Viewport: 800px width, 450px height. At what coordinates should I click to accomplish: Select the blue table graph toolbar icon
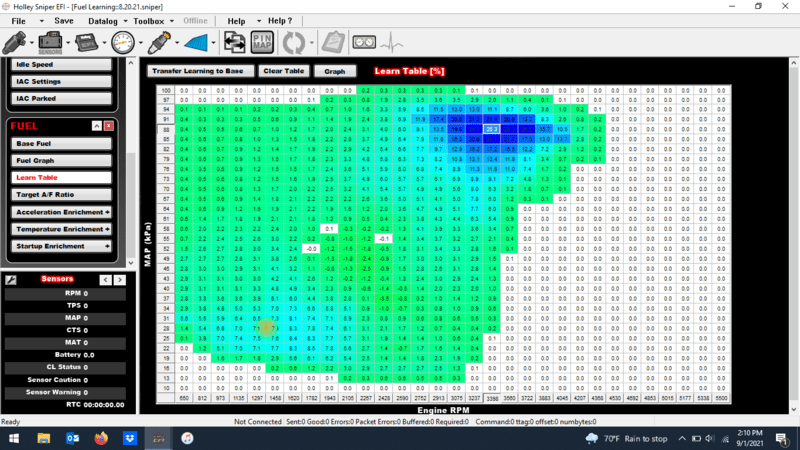click(196, 43)
